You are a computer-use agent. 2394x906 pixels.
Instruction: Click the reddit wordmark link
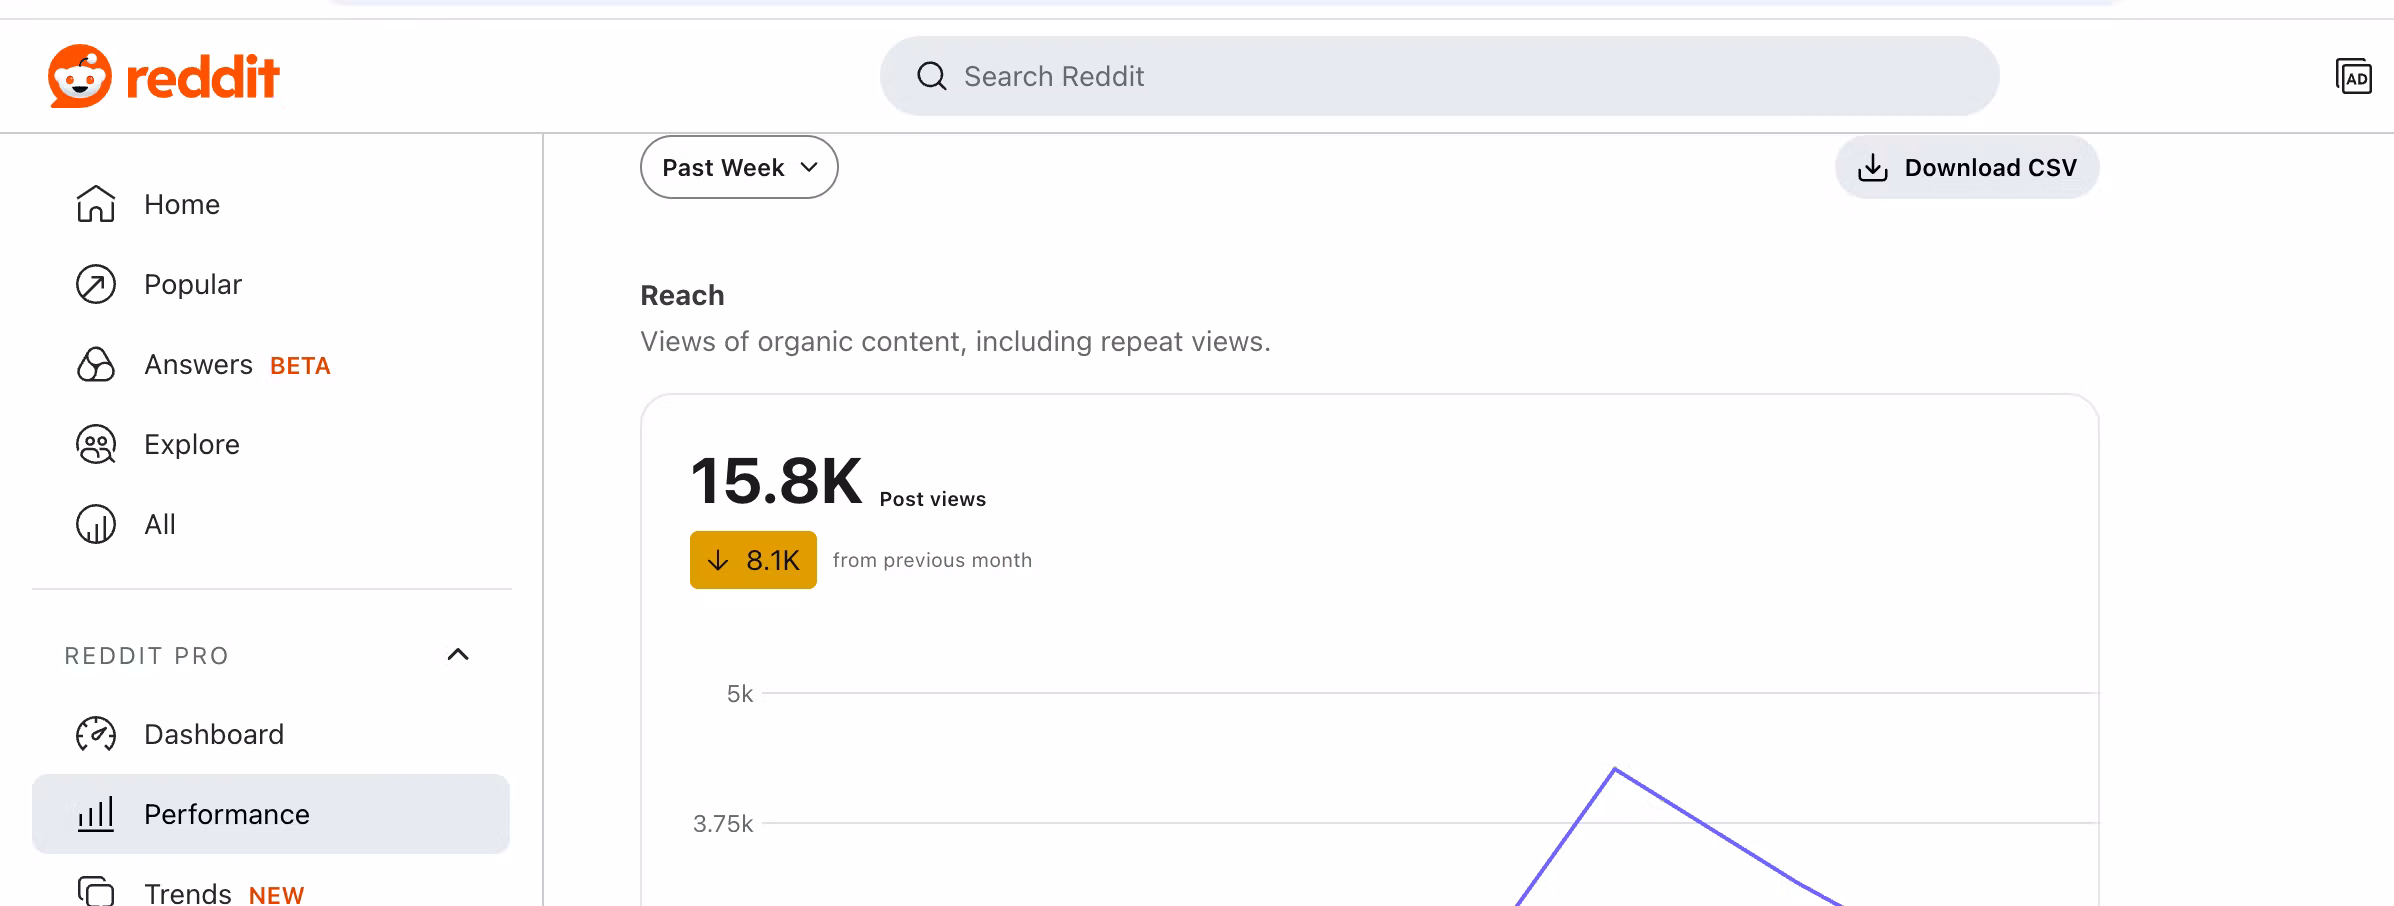(203, 77)
